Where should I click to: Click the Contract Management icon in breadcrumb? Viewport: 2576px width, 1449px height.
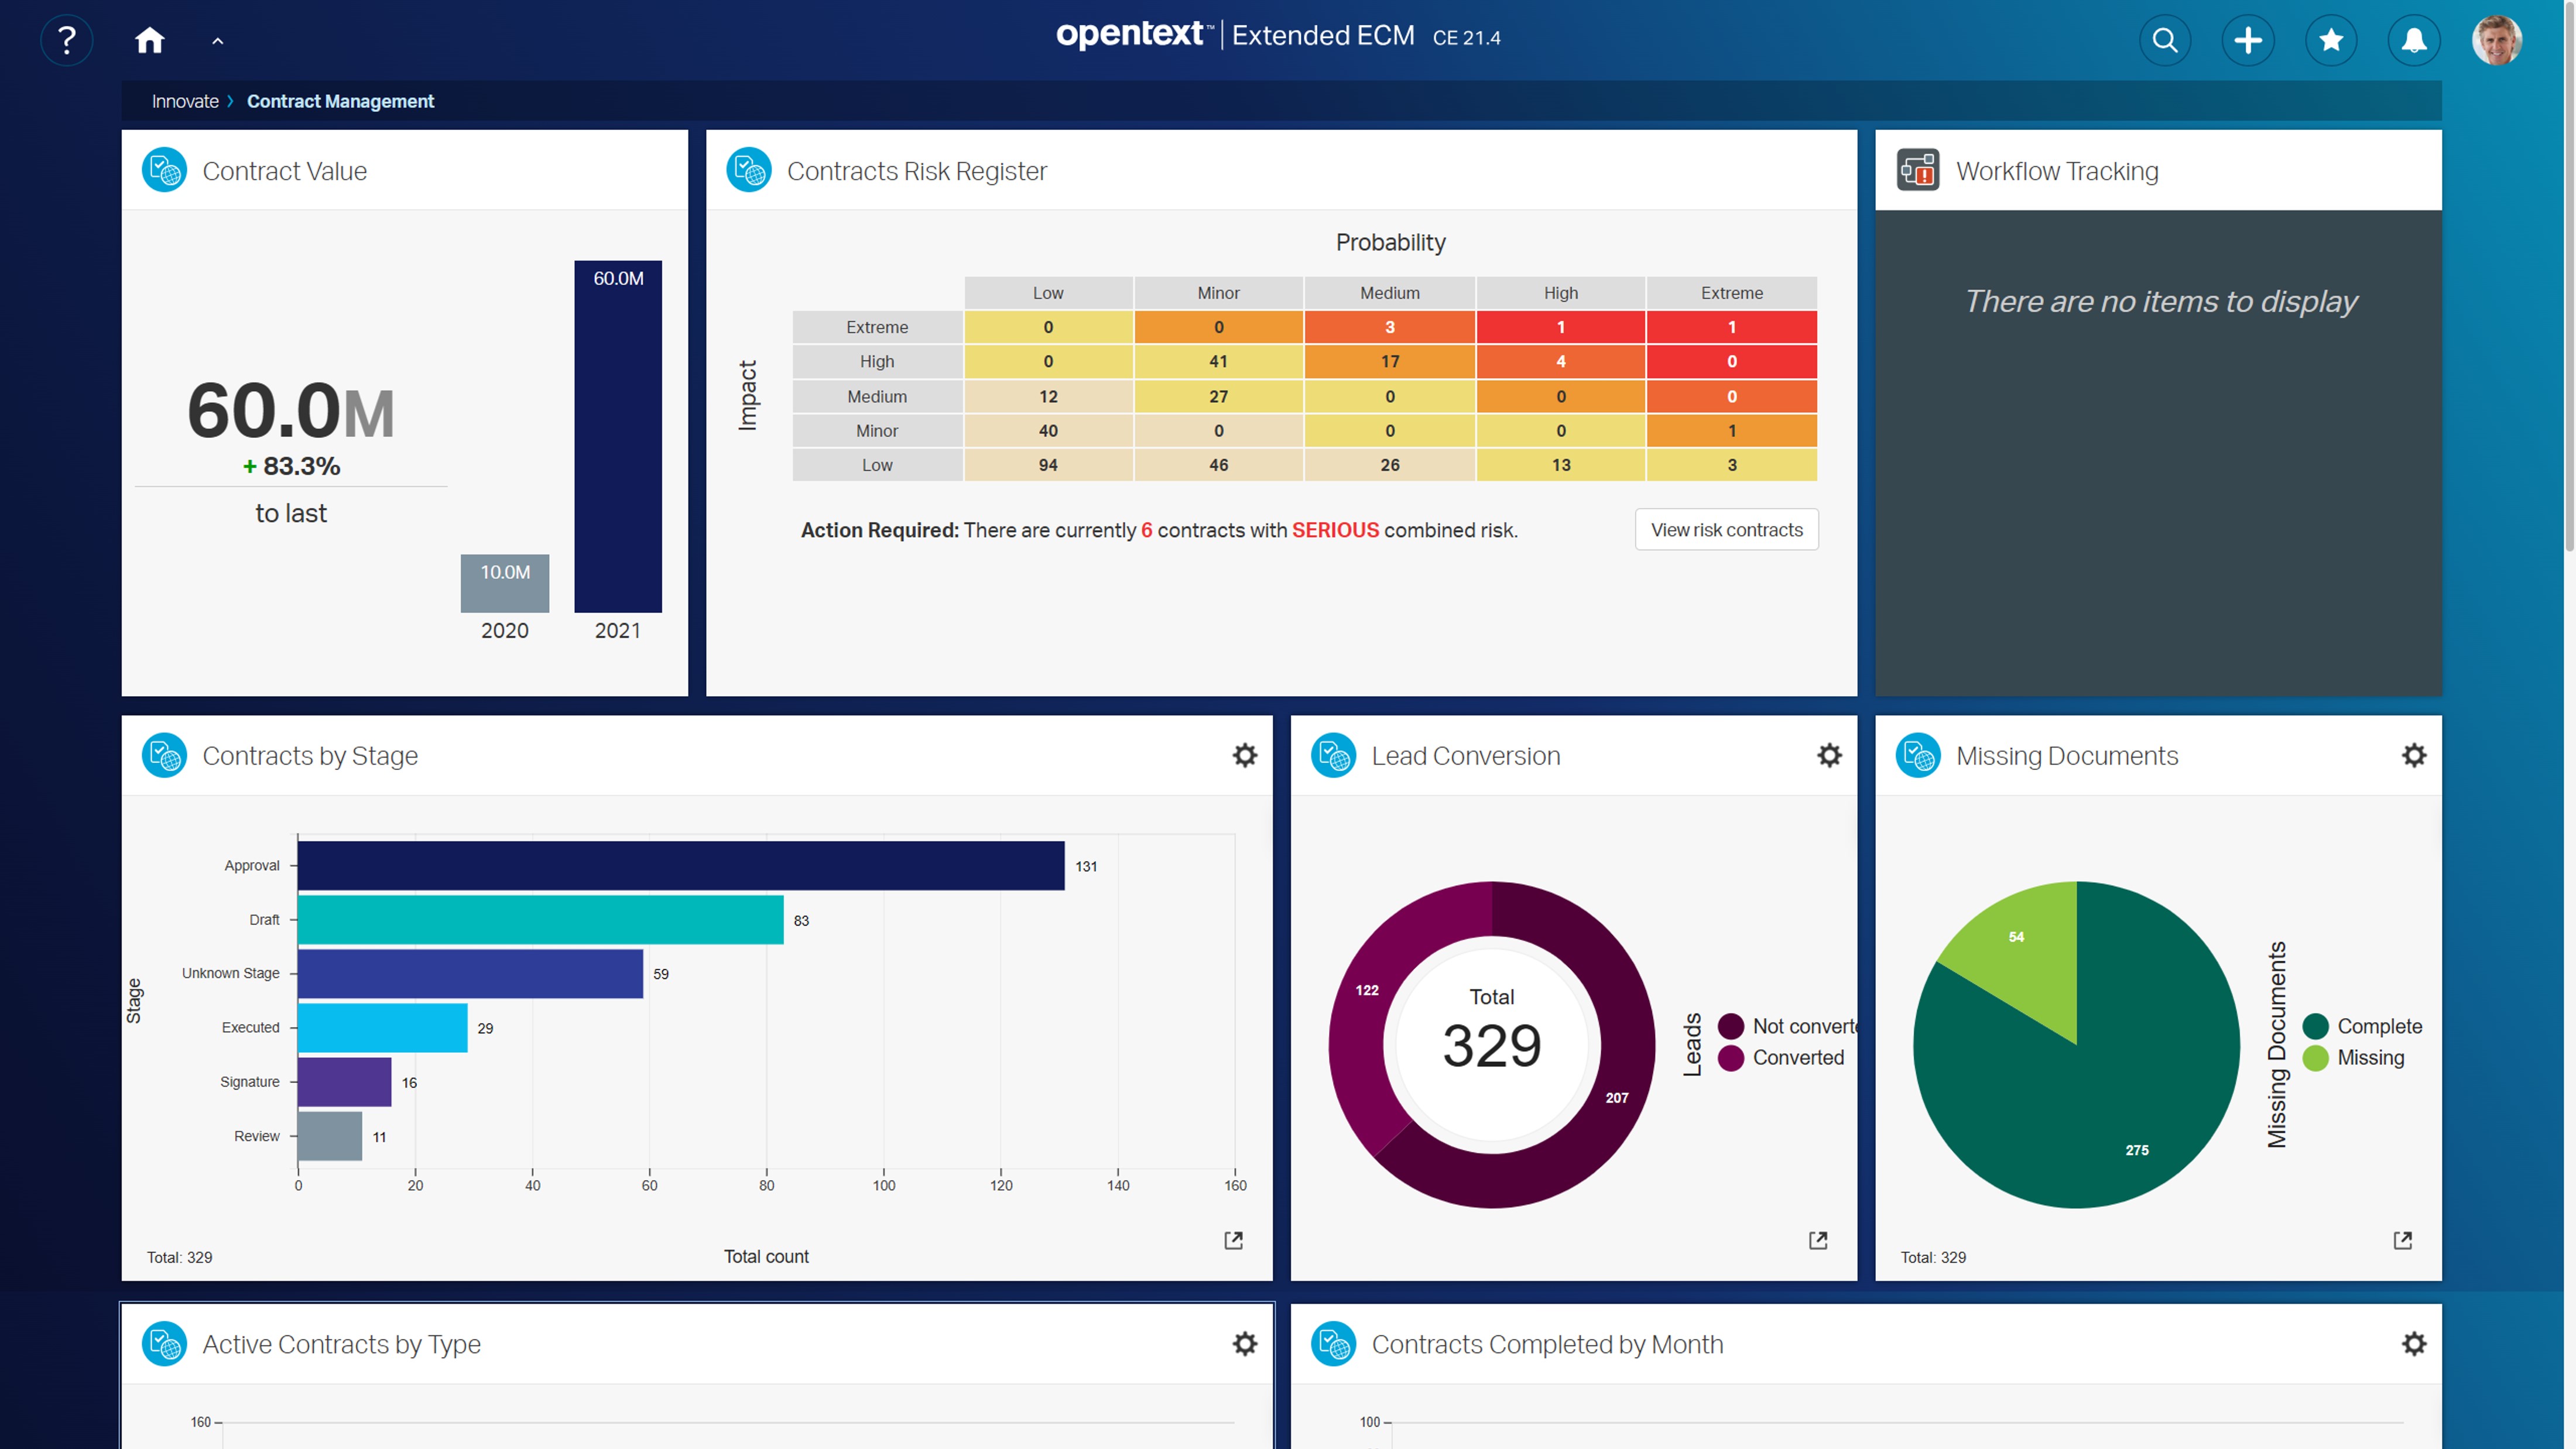point(340,101)
